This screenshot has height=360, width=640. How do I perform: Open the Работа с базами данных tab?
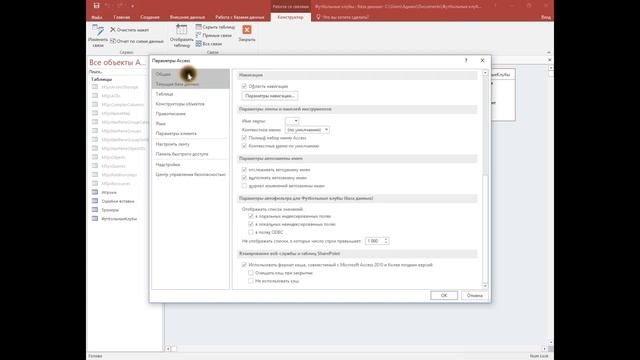[x=240, y=17]
